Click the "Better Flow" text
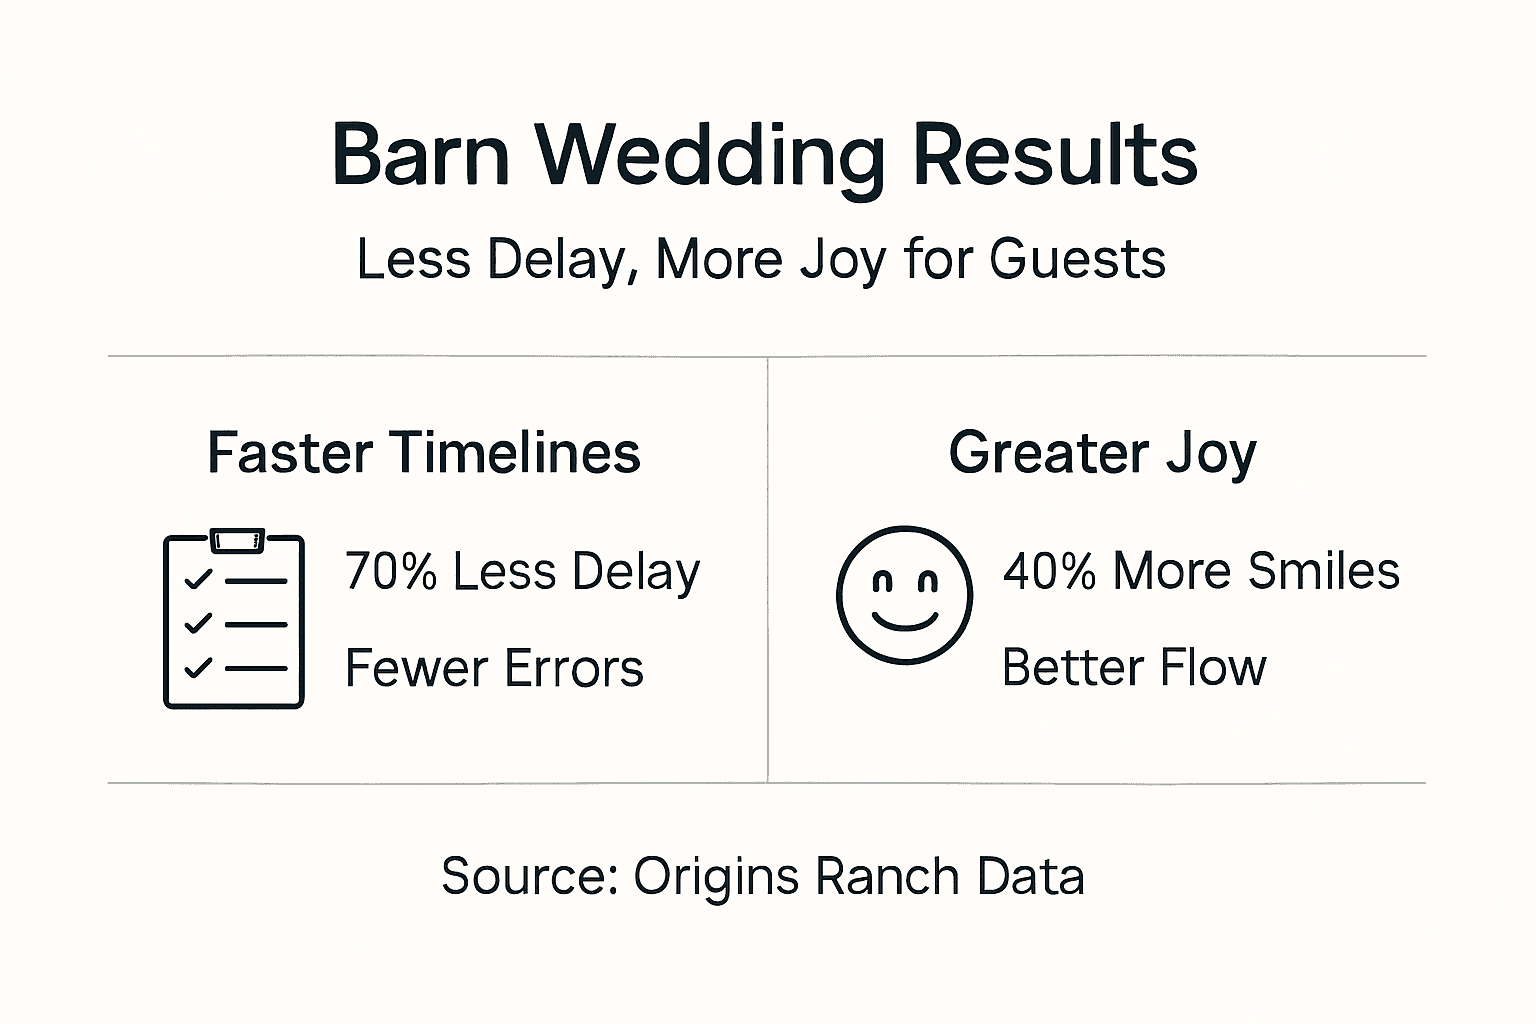Viewport: 1536px width, 1024px height. (x=1134, y=667)
